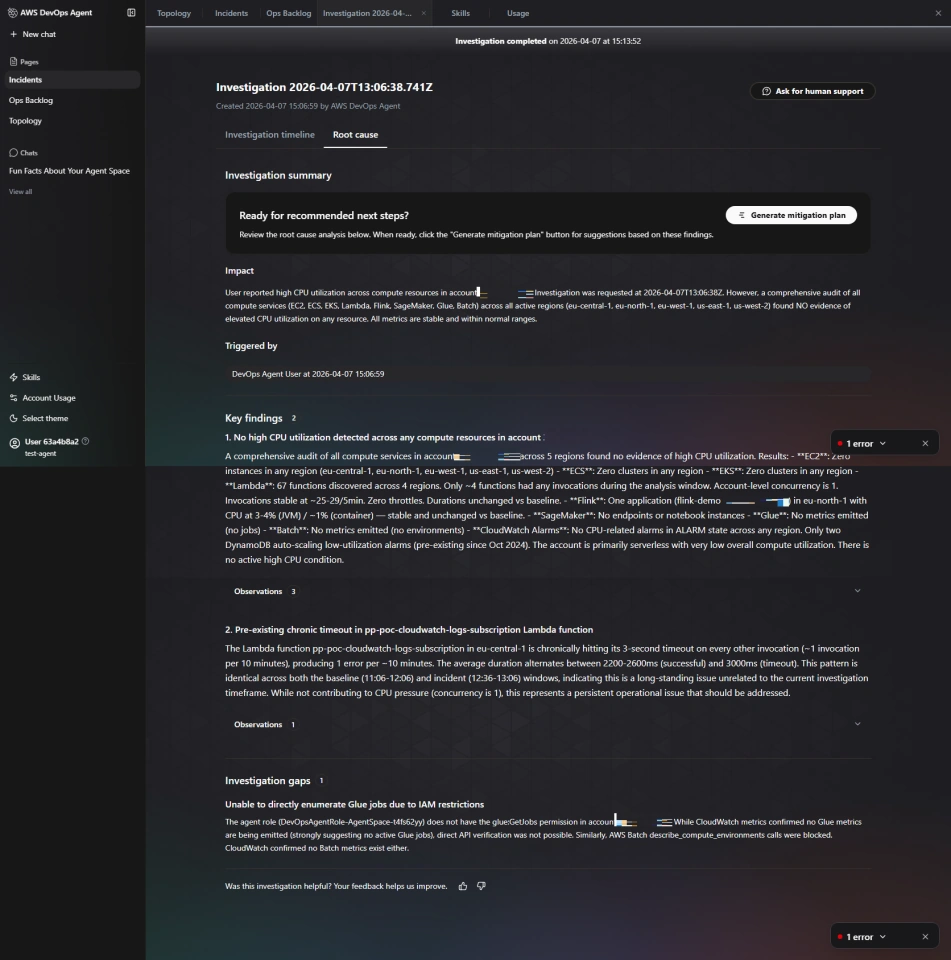Screen dimensions: 951x960
Task: Dismiss upper 1 error notification
Action: [x=925, y=443]
